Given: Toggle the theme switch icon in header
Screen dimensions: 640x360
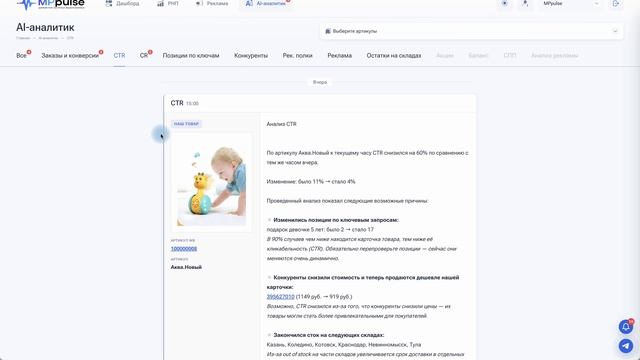Looking at the screenshot, I should click(504, 3).
